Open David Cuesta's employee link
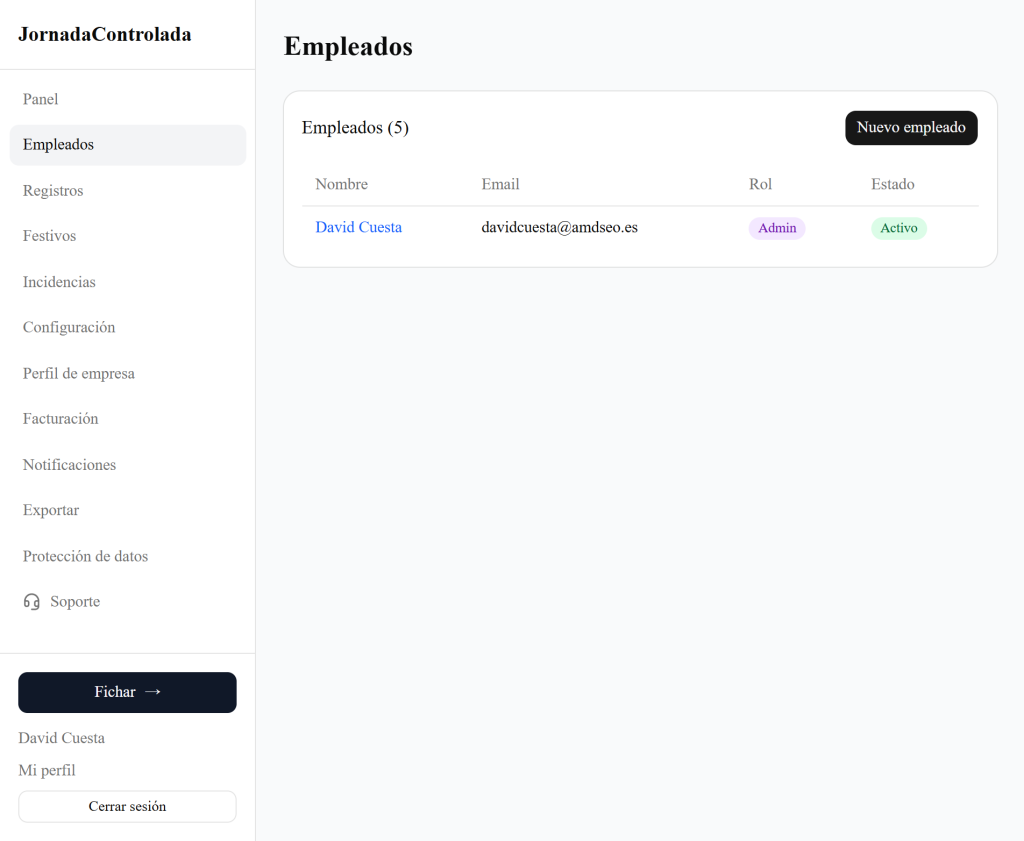This screenshot has height=841, width=1024. (x=359, y=228)
